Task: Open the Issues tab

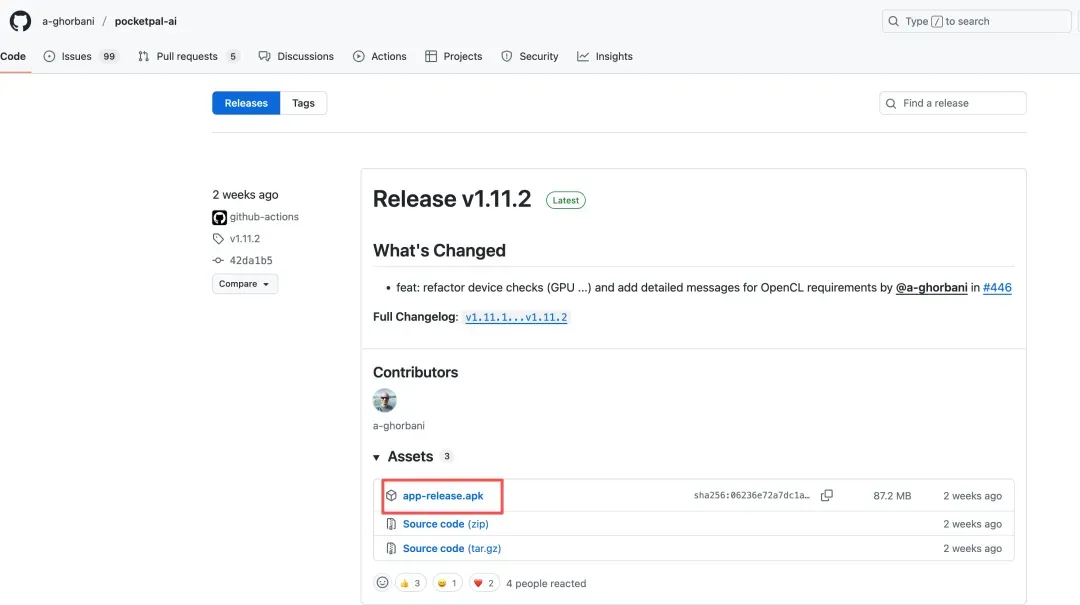Action: (x=77, y=57)
